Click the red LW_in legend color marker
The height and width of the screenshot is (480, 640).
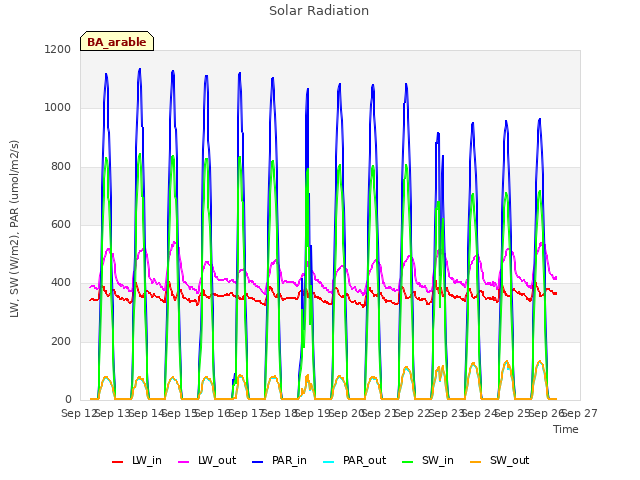click(118, 462)
